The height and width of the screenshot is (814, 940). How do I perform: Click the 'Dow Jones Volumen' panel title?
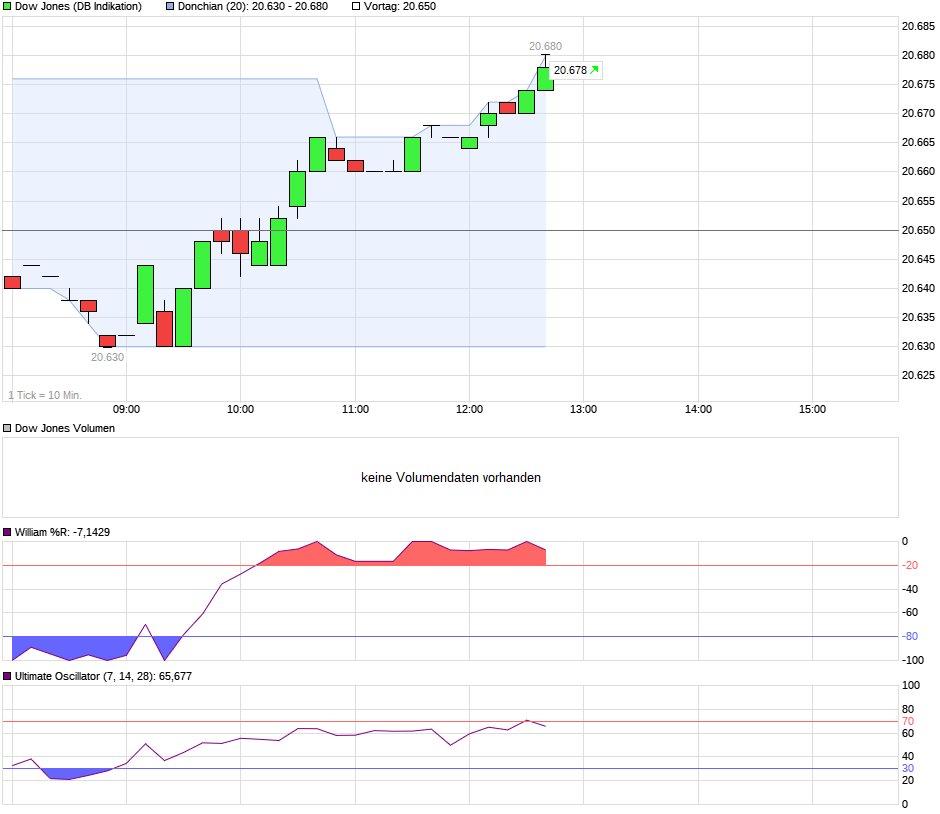tap(65, 429)
